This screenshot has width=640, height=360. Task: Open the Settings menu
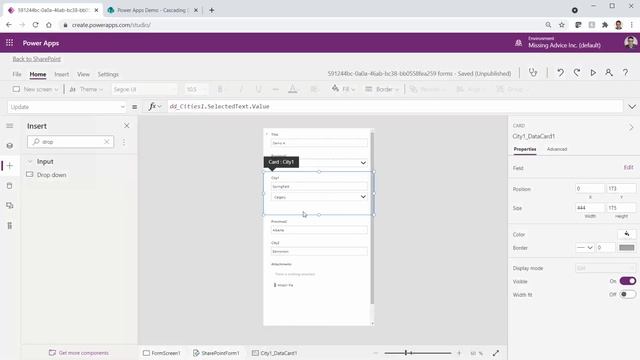pos(108,74)
